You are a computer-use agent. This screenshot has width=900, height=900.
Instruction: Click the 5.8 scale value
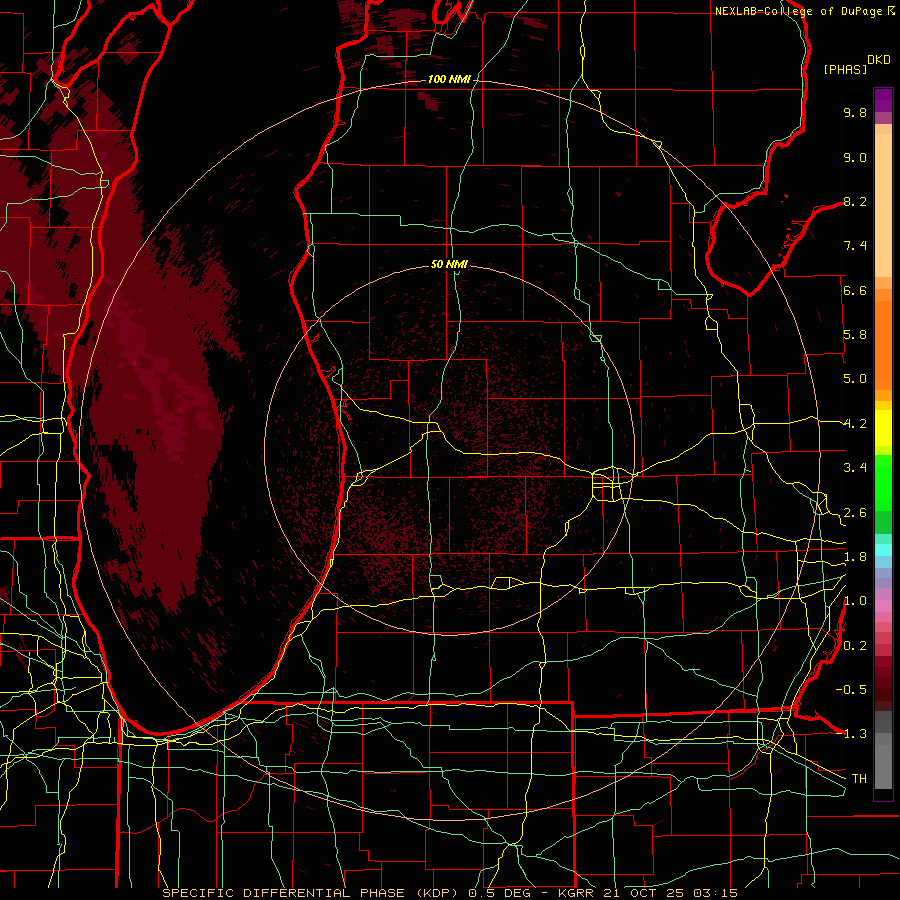click(855, 335)
